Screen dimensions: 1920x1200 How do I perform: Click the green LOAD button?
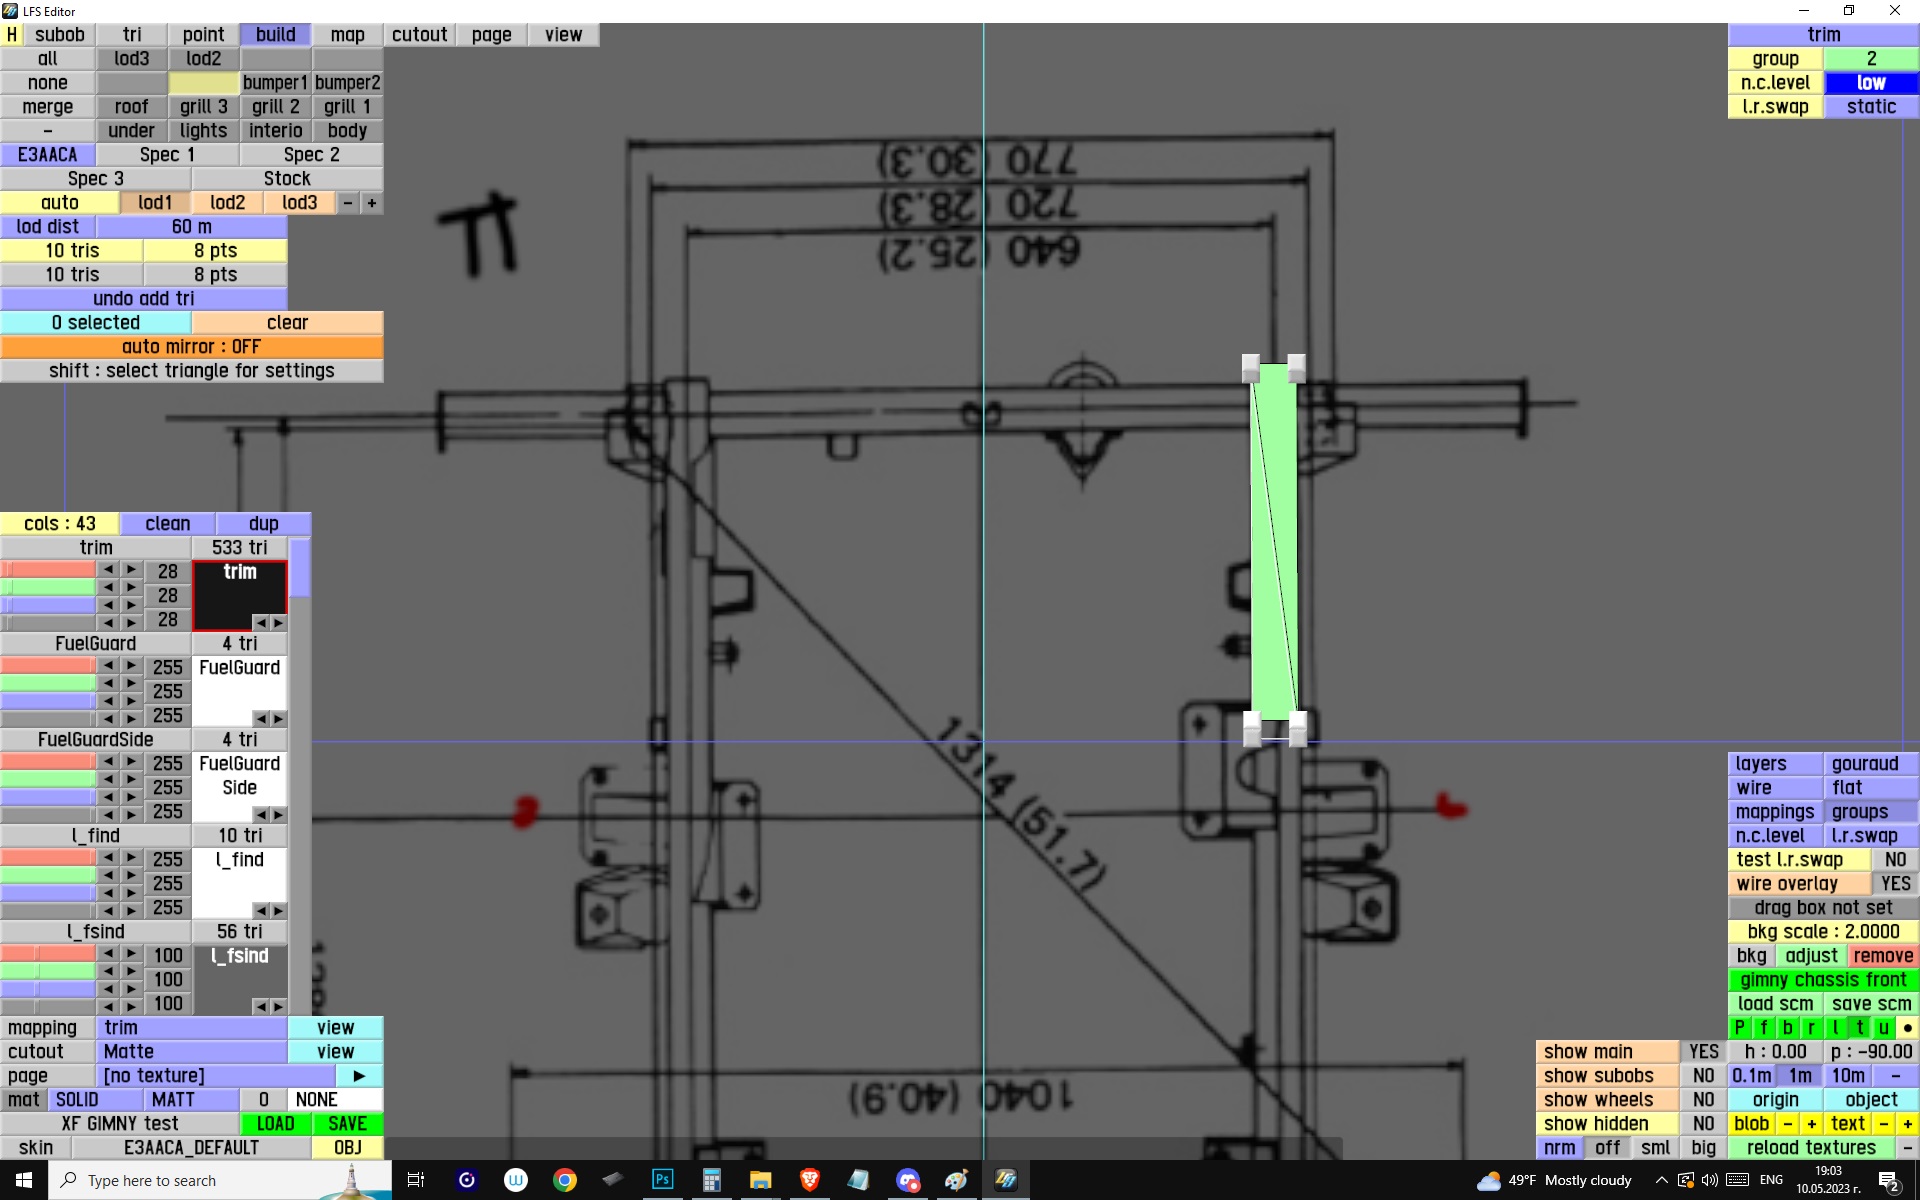275,1123
